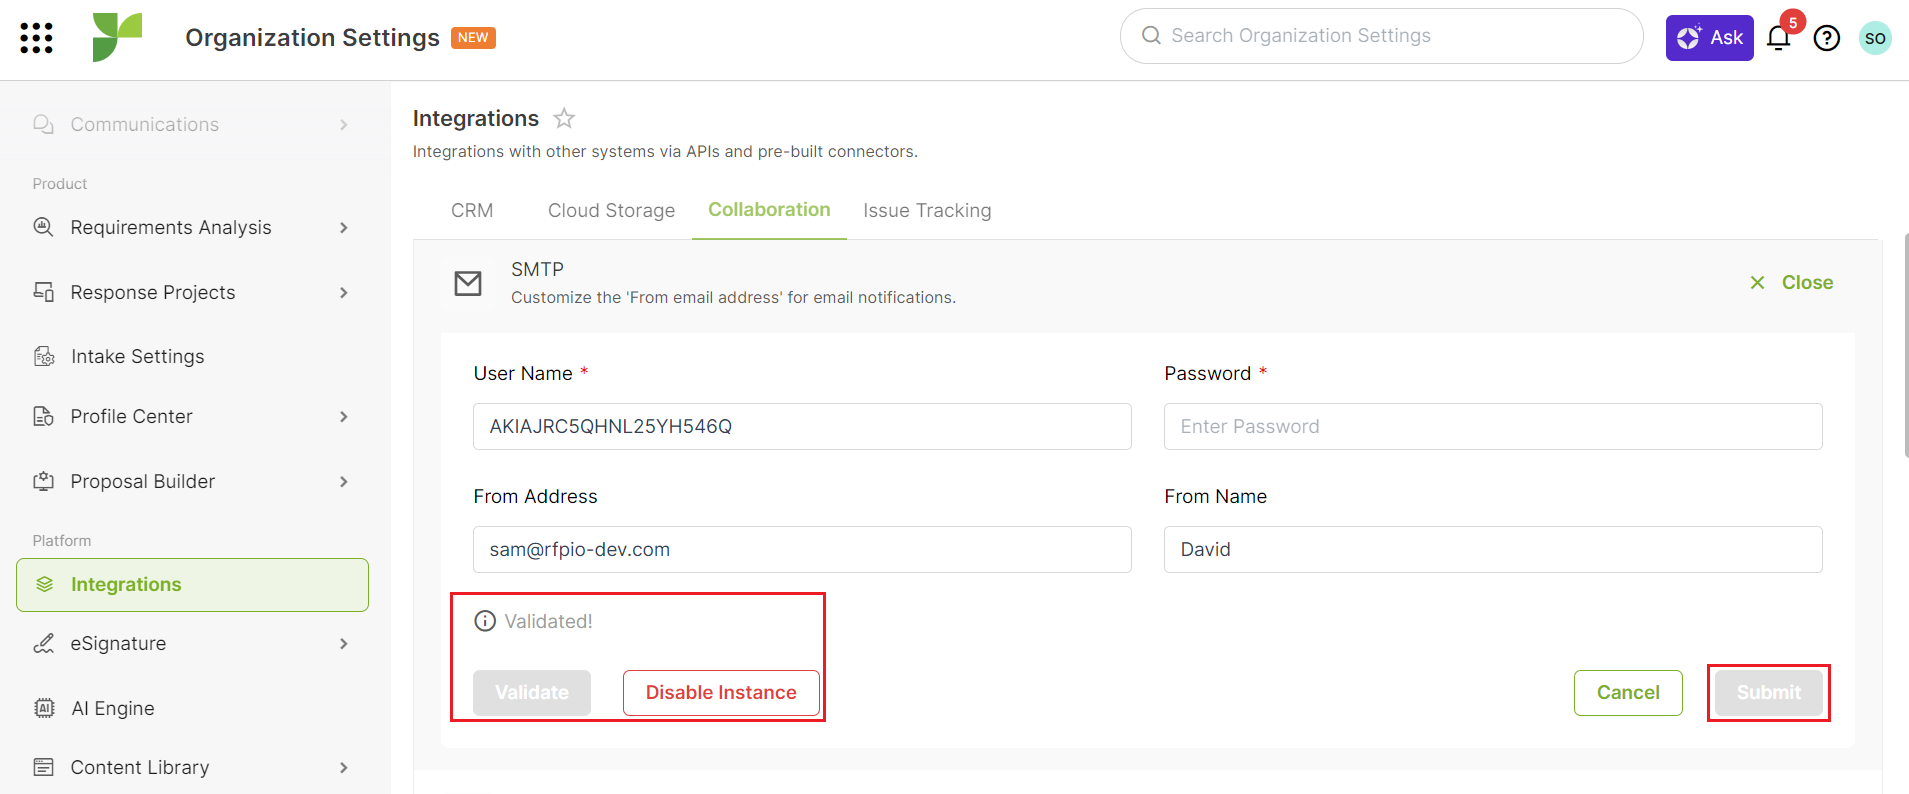
Task: Click the Disable Instance button
Action: tap(721, 693)
